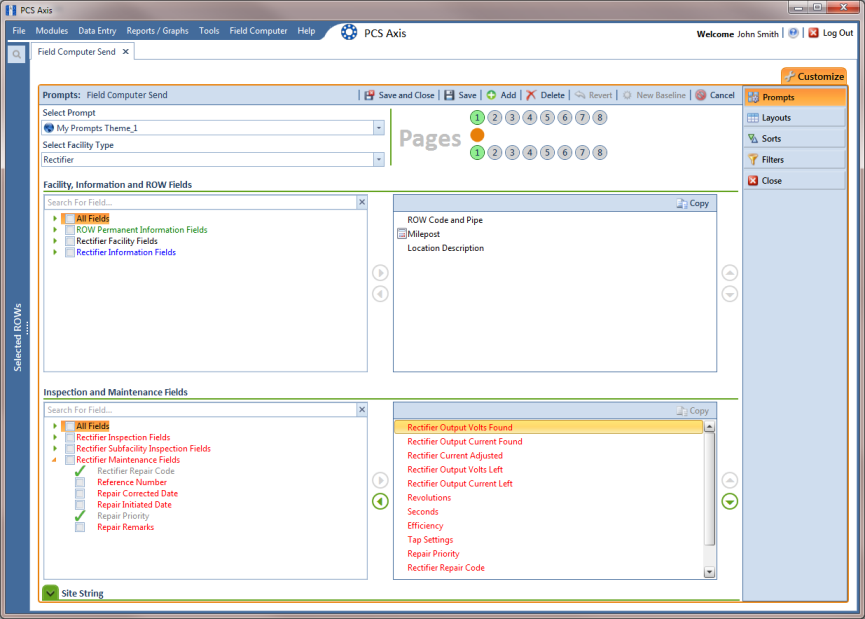
Task: Expand Rectifier Subfacility Inspection Fields node
Action: click(55, 449)
